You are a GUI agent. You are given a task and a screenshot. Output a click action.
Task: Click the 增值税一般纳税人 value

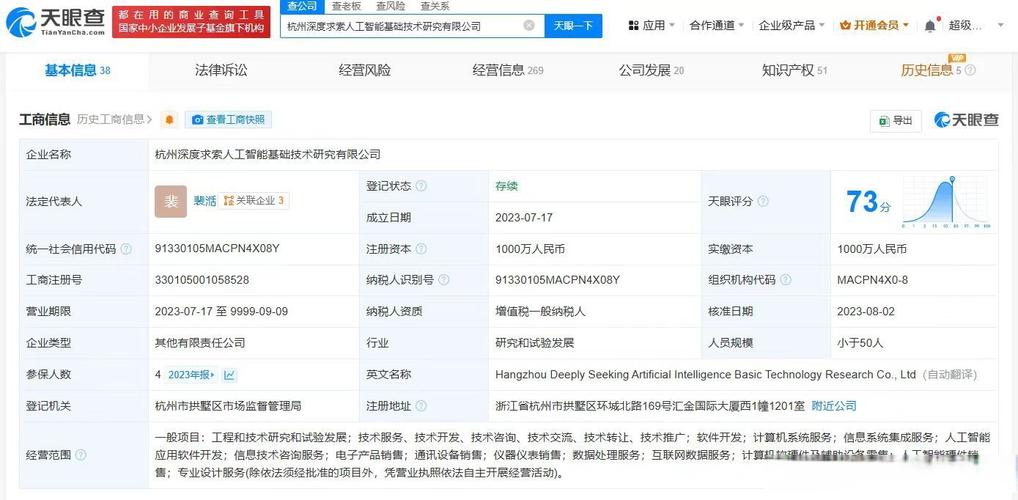click(540, 311)
